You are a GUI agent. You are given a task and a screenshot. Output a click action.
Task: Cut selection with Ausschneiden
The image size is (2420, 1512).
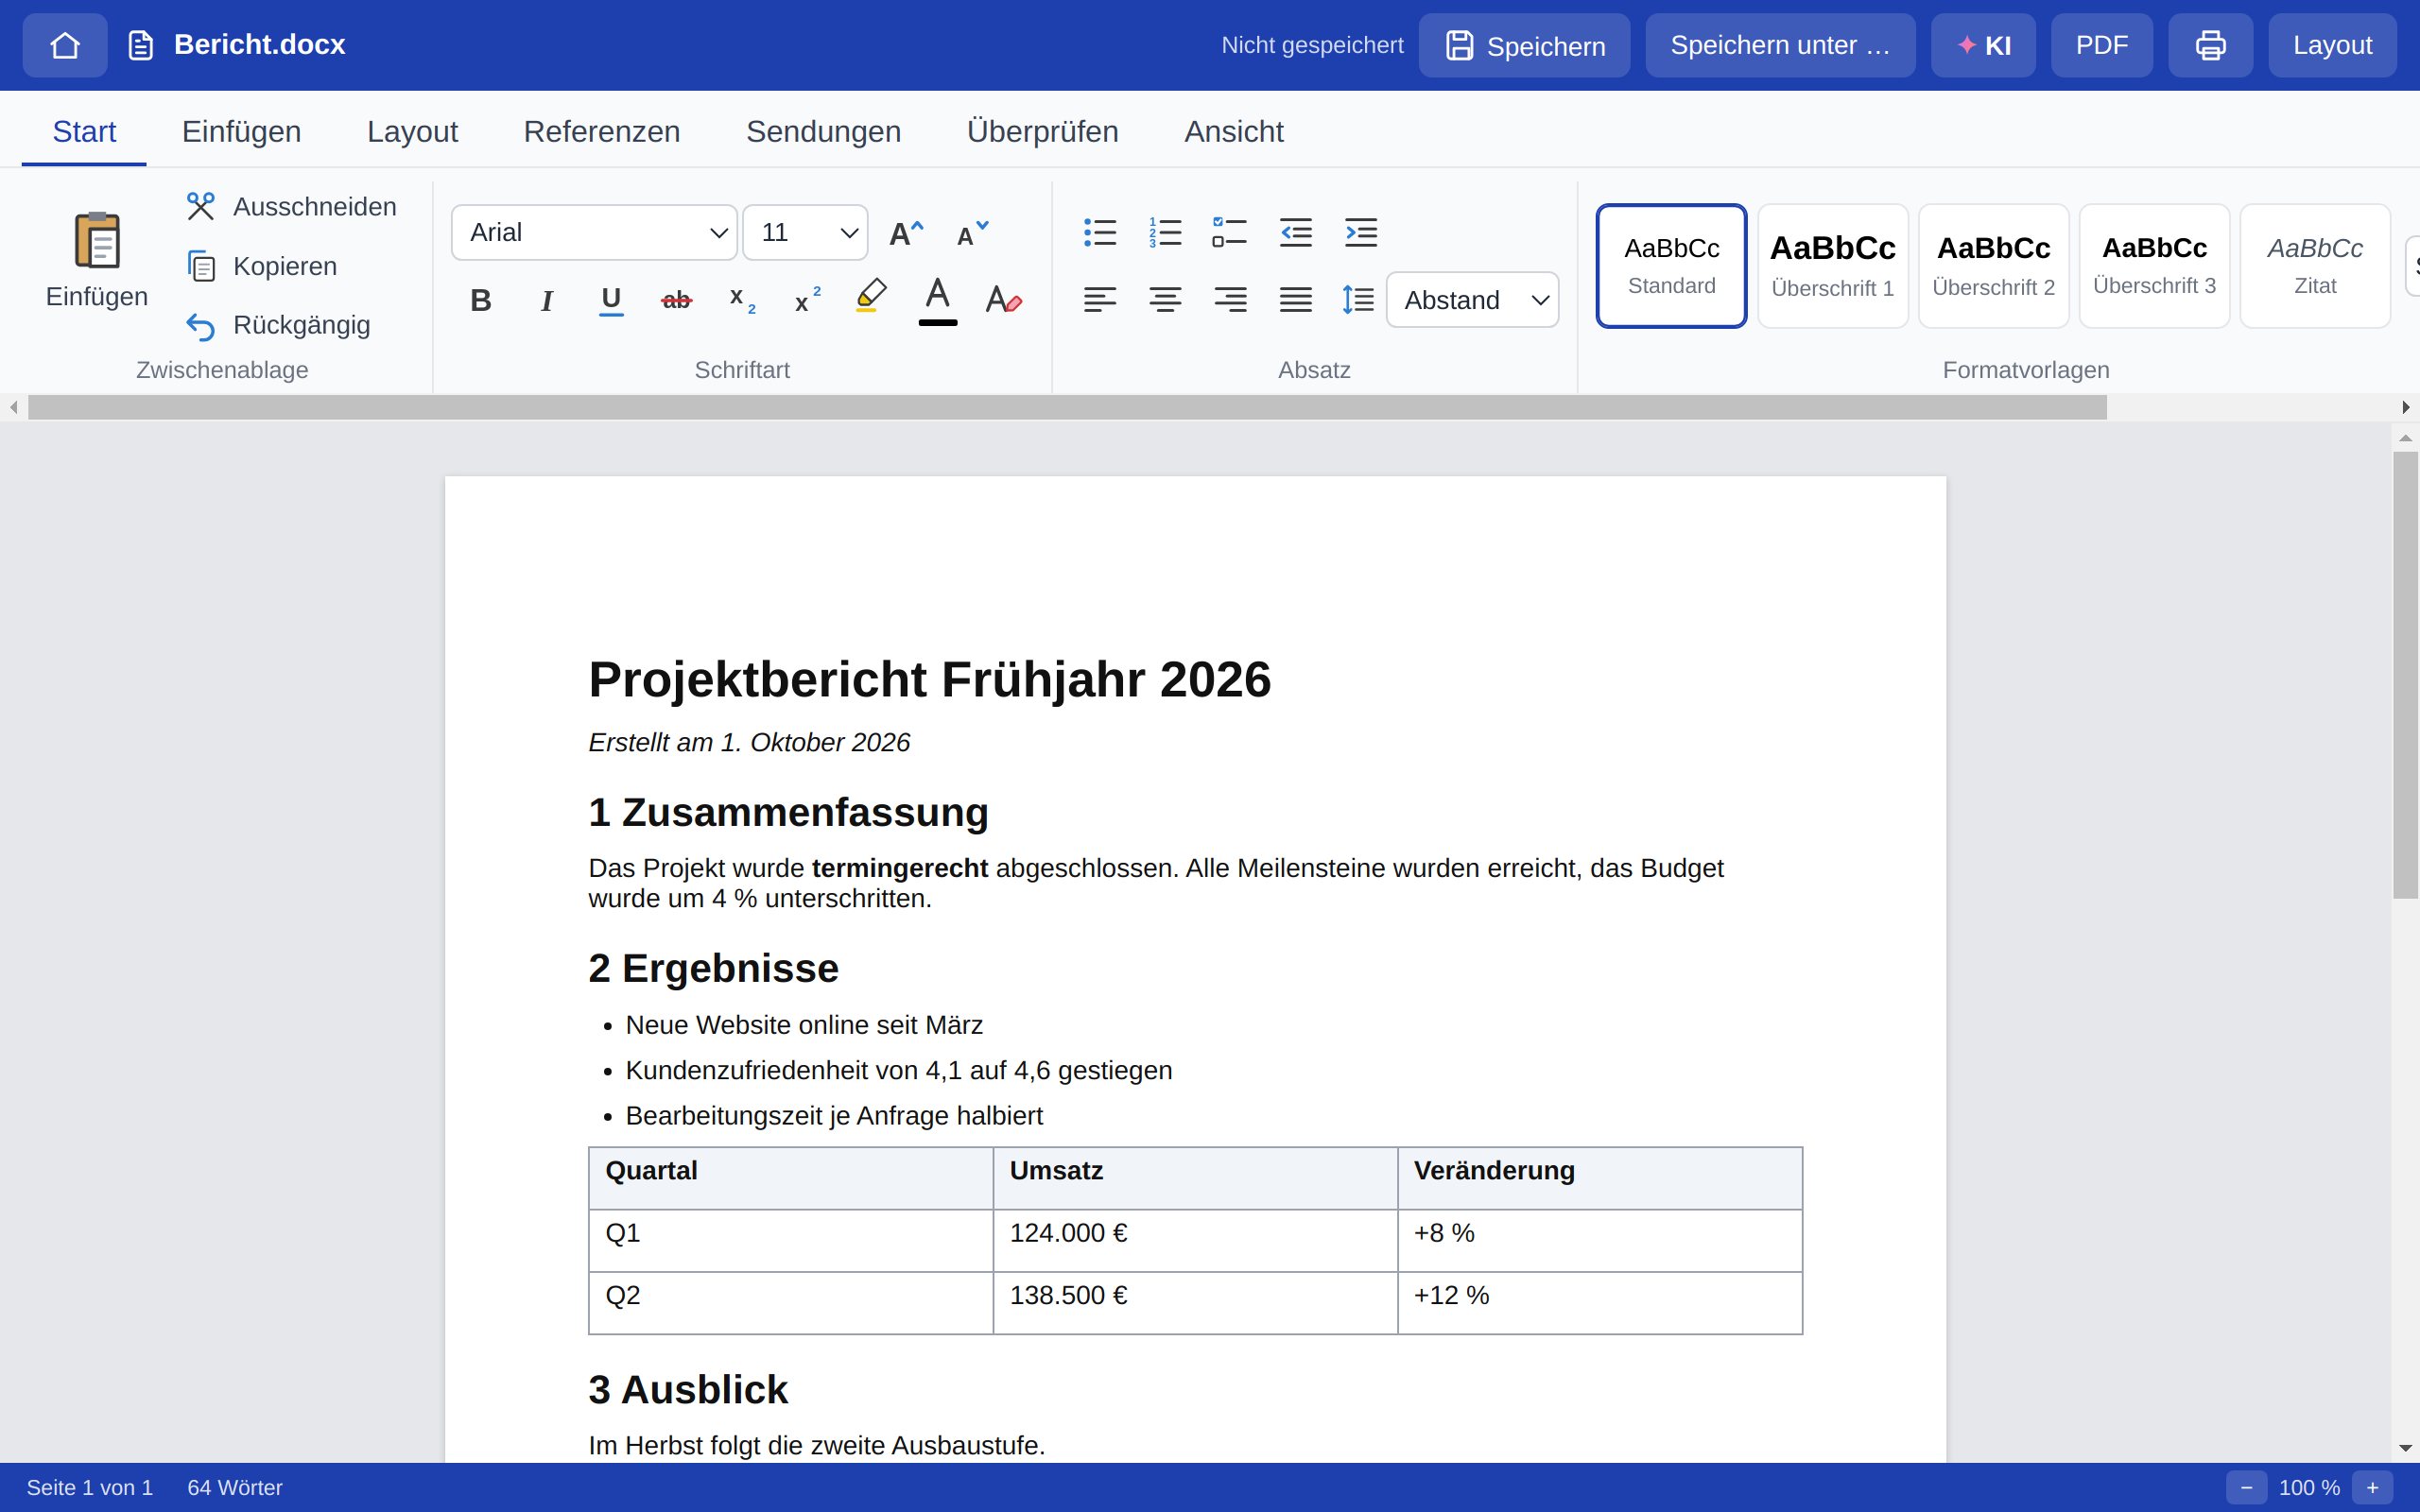click(x=292, y=207)
